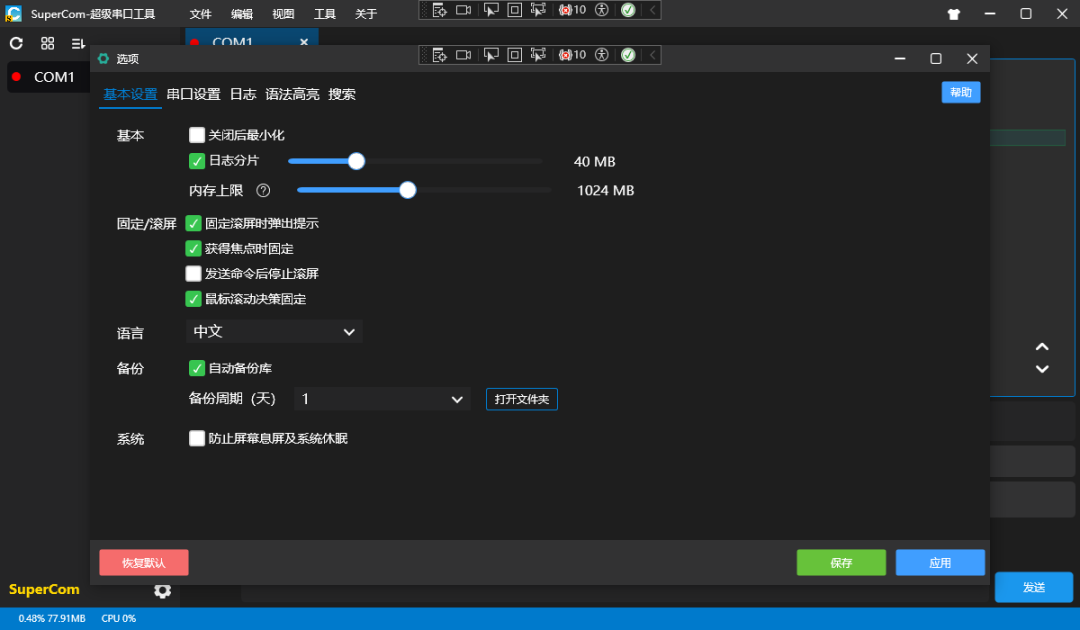
Task: Enable the 发送命令后停止滚屏 checkbox
Action: click(193, 273)
